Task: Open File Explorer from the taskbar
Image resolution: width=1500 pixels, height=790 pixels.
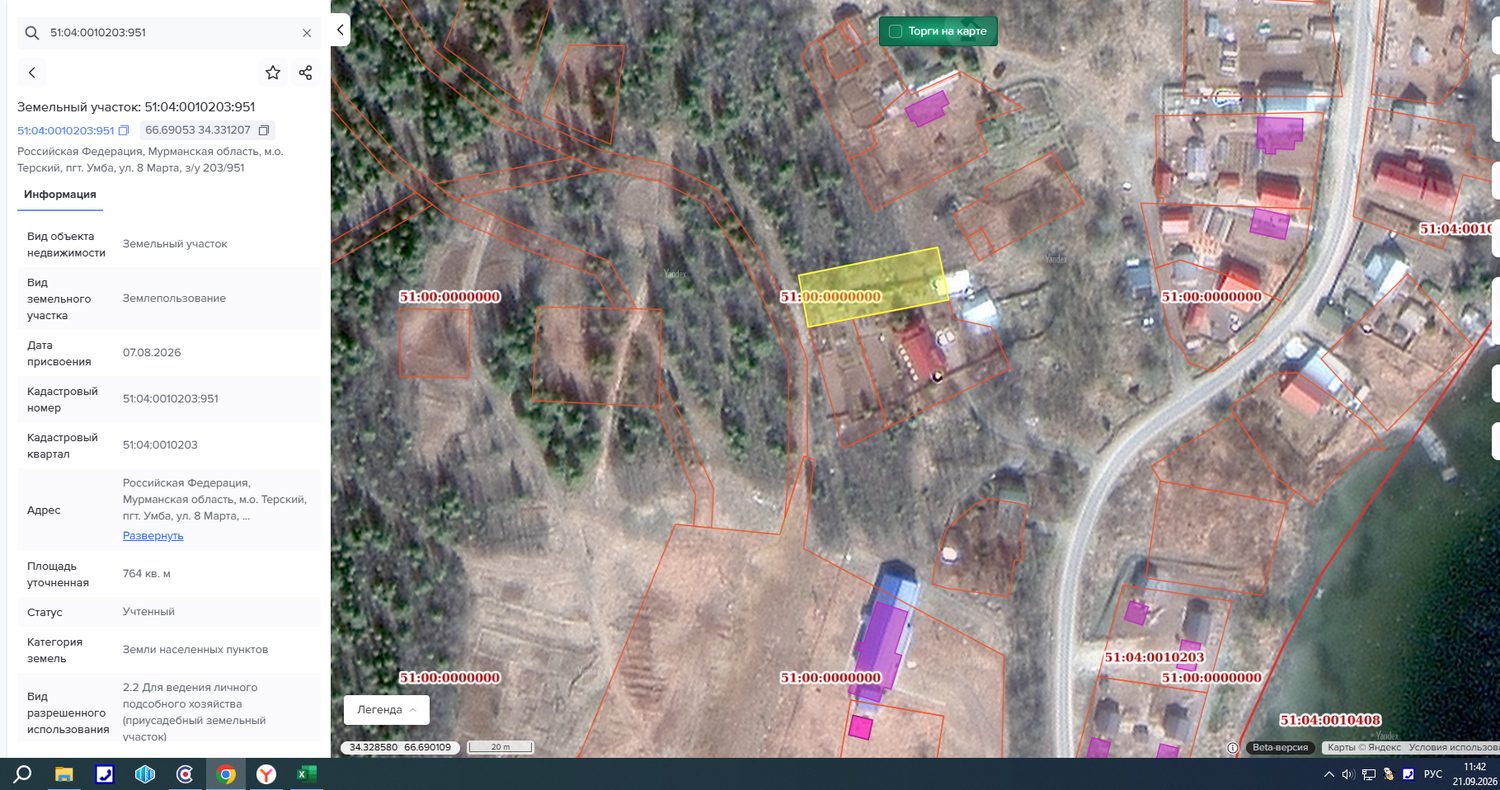Action: (x=64, y=774)
